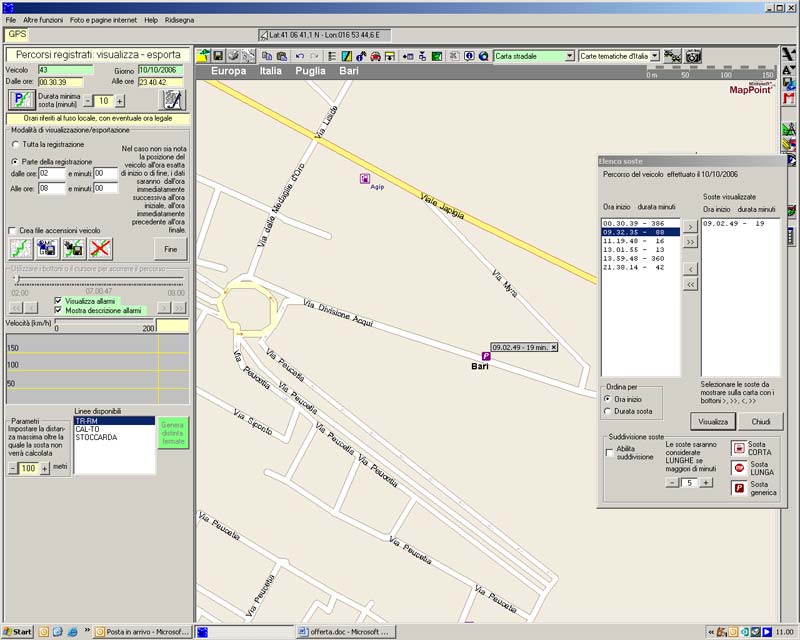Screen dimensions: 800x640
Task: Click the copy icon in map toolbar
Action: point(266,56)
